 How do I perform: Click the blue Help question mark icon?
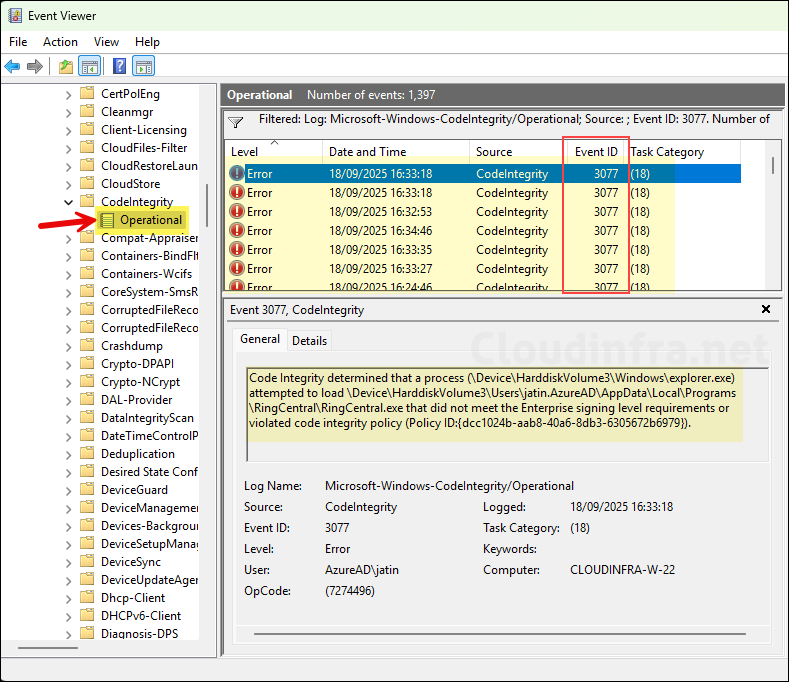click(119, 67)
